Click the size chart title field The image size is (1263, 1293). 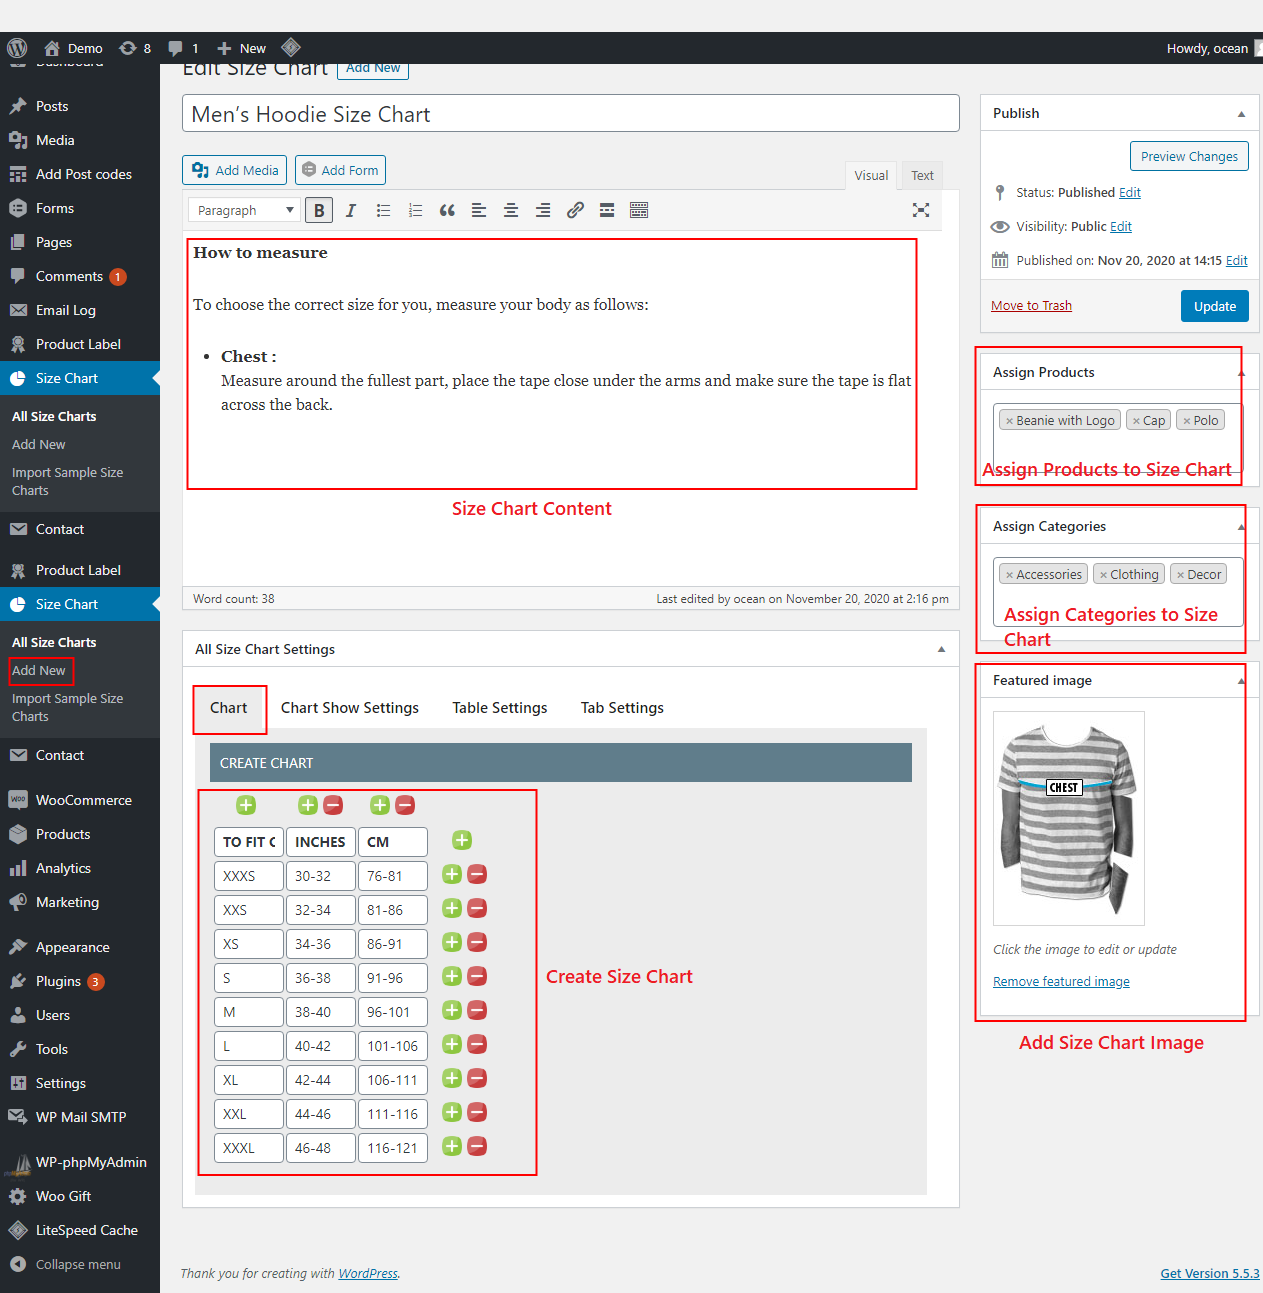tap(570, 113)
